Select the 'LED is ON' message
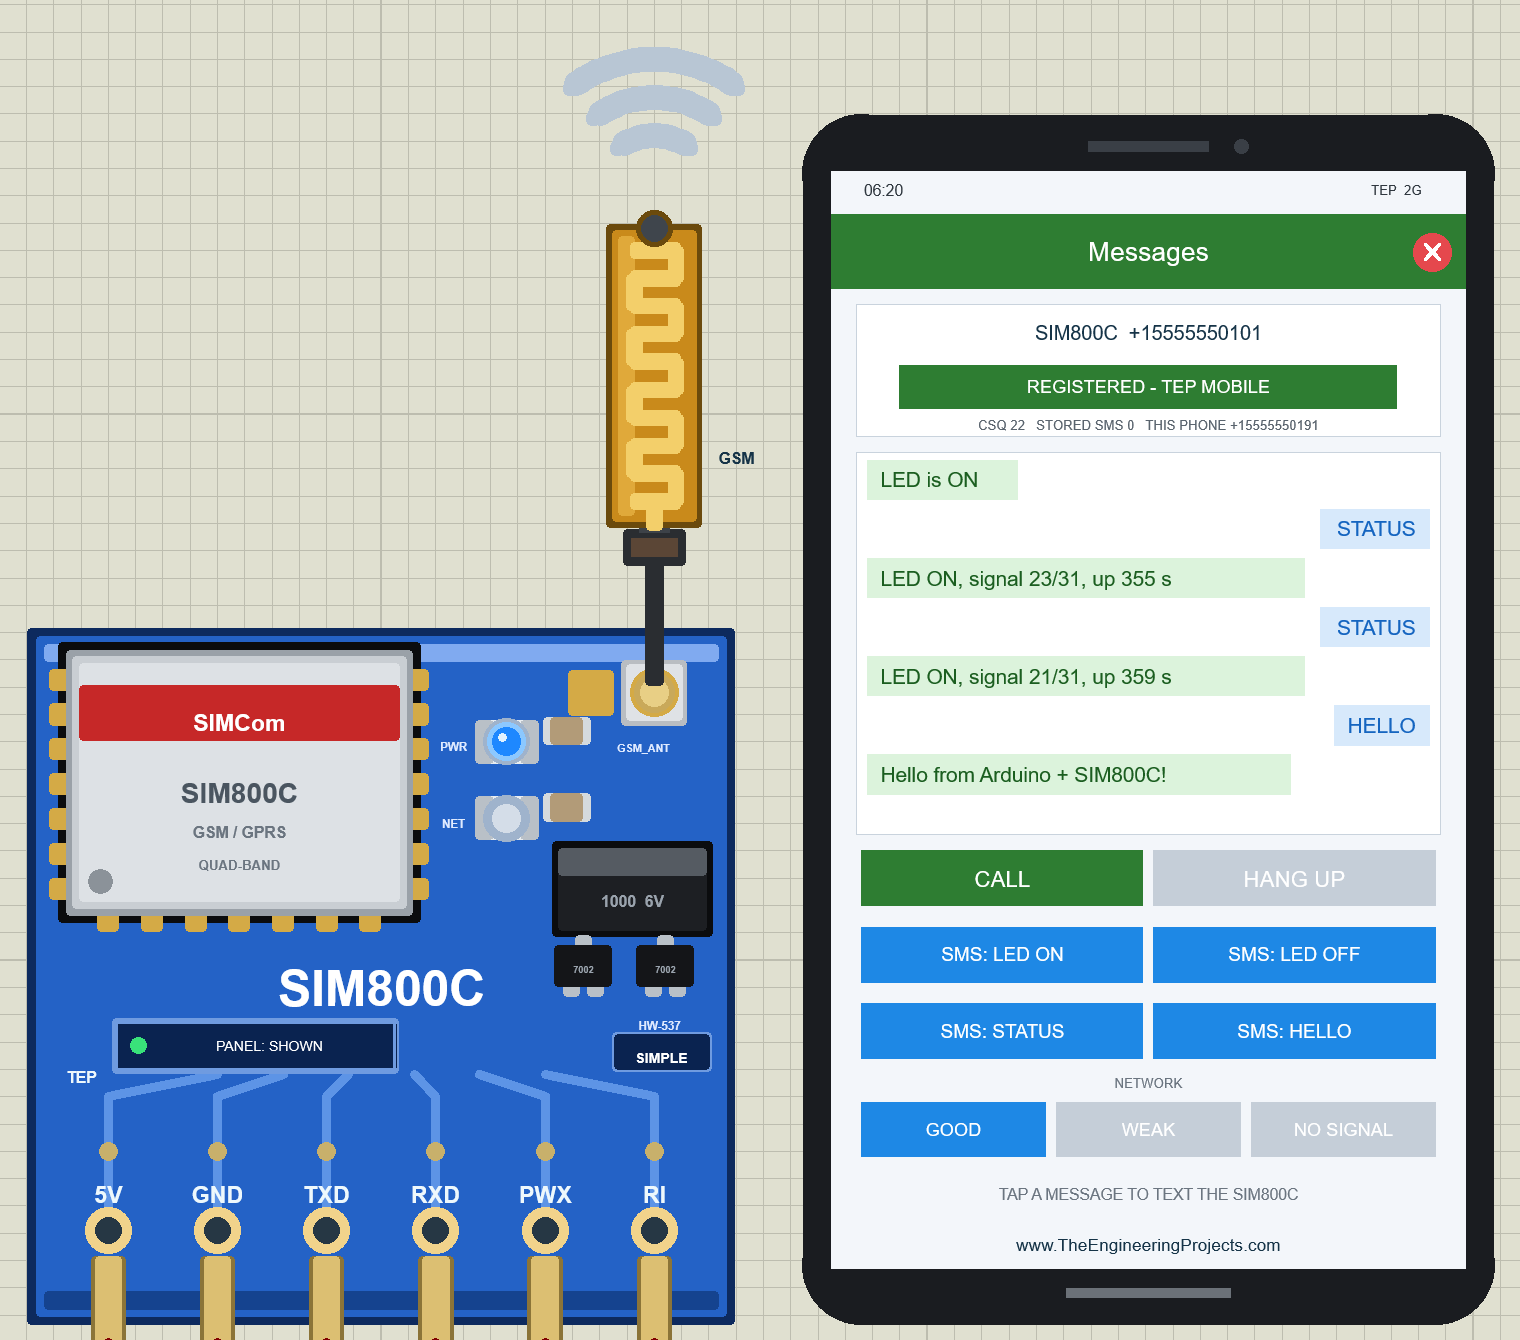 [x=942, y=480]
